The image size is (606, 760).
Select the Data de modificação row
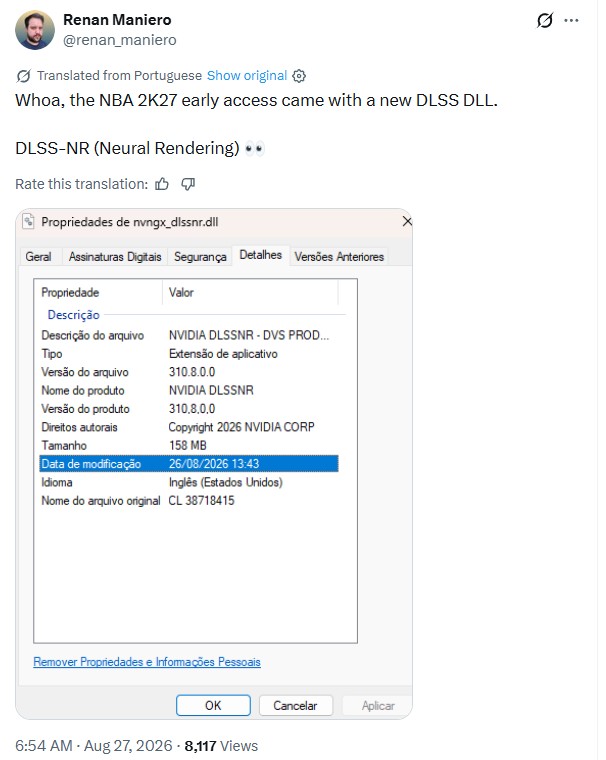(x=189, y=464)
